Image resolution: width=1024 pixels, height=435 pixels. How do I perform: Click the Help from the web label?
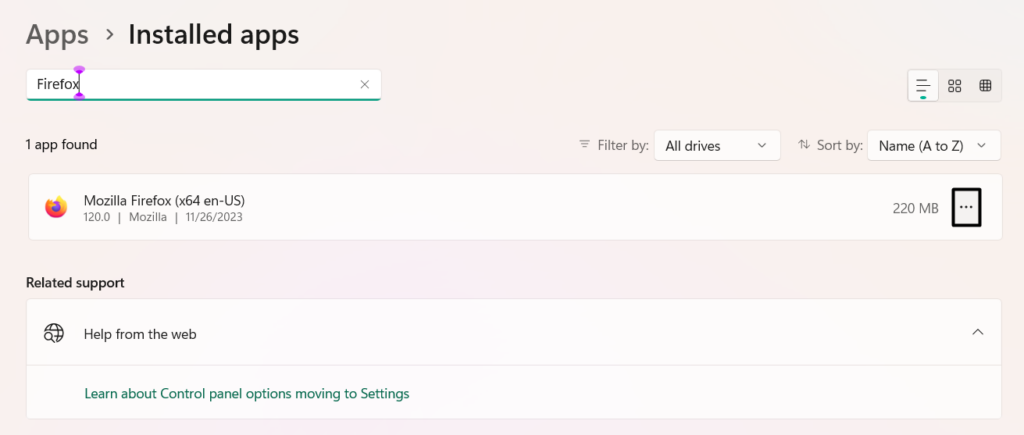coord(140,334)
